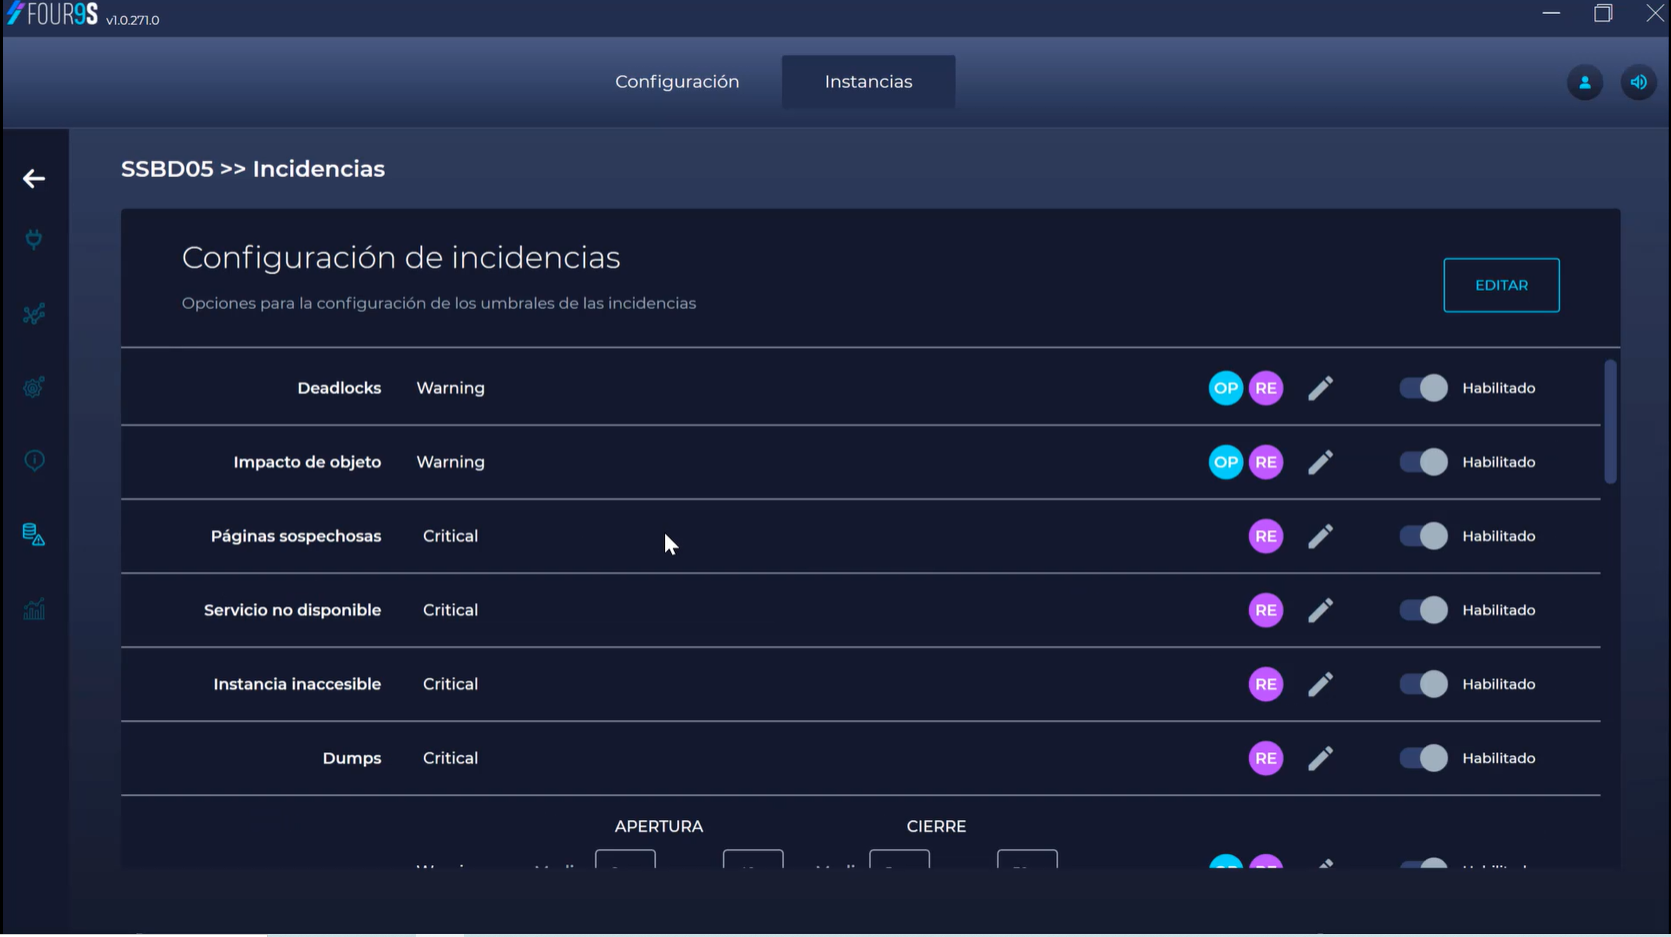Image resolution: width=1671 pixels, height=937 pixels.
Task: Edit the Deadlocks incident with the pencil icon
Action: pyautogui.click(x=1320, y=388)
